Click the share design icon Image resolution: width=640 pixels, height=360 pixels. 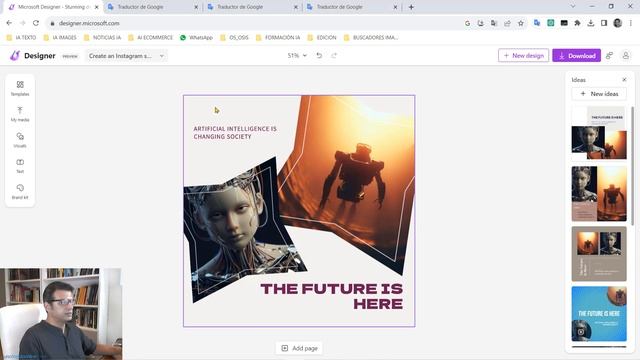[609, 56]
